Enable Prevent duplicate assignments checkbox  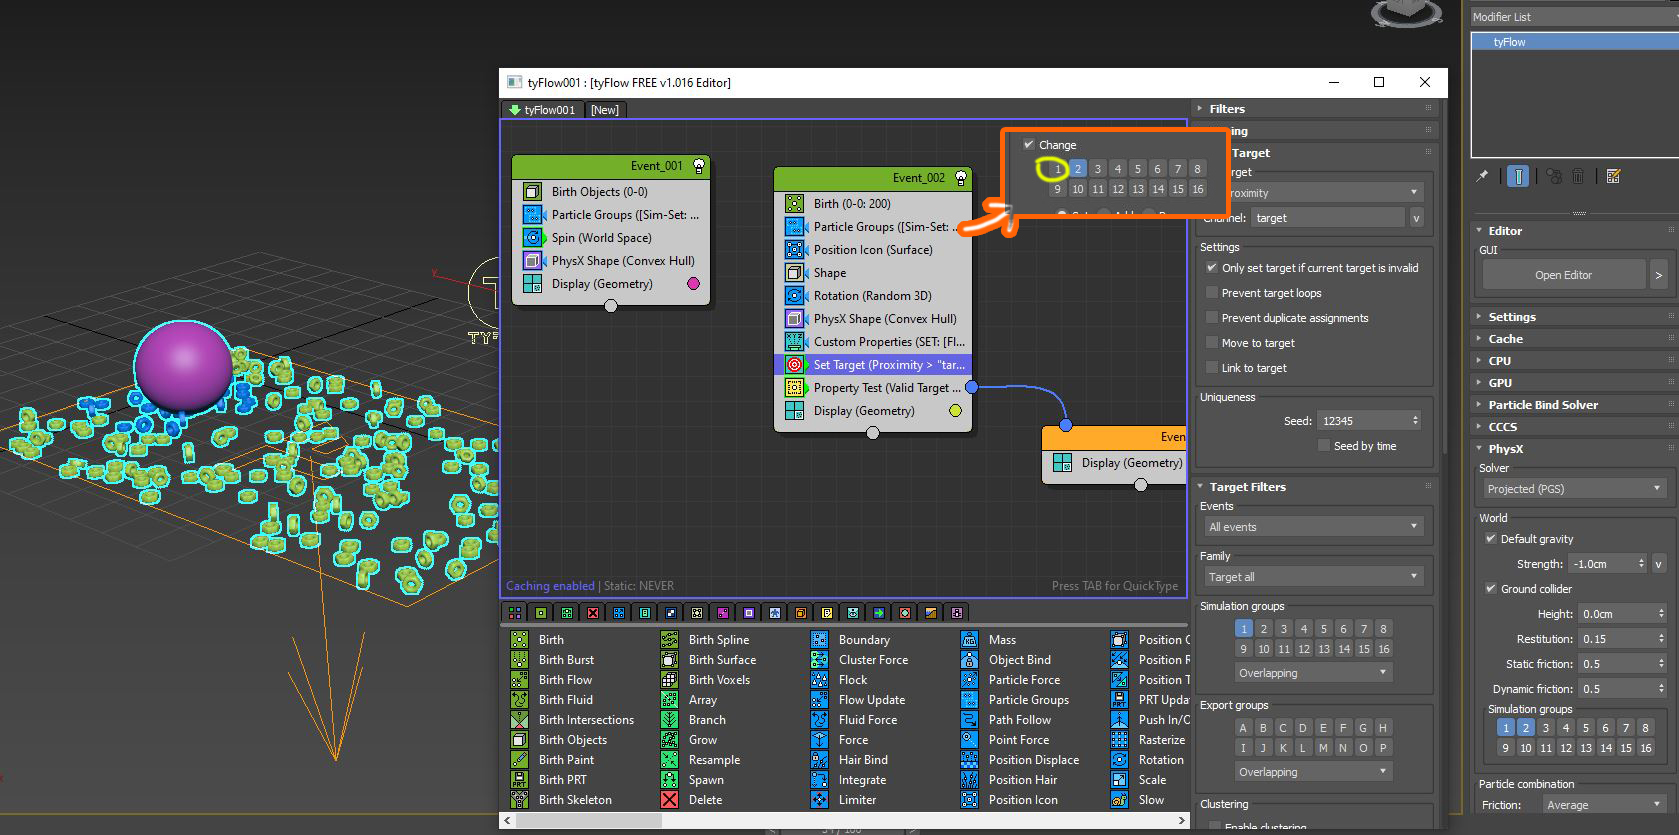tap(1212, 318)
